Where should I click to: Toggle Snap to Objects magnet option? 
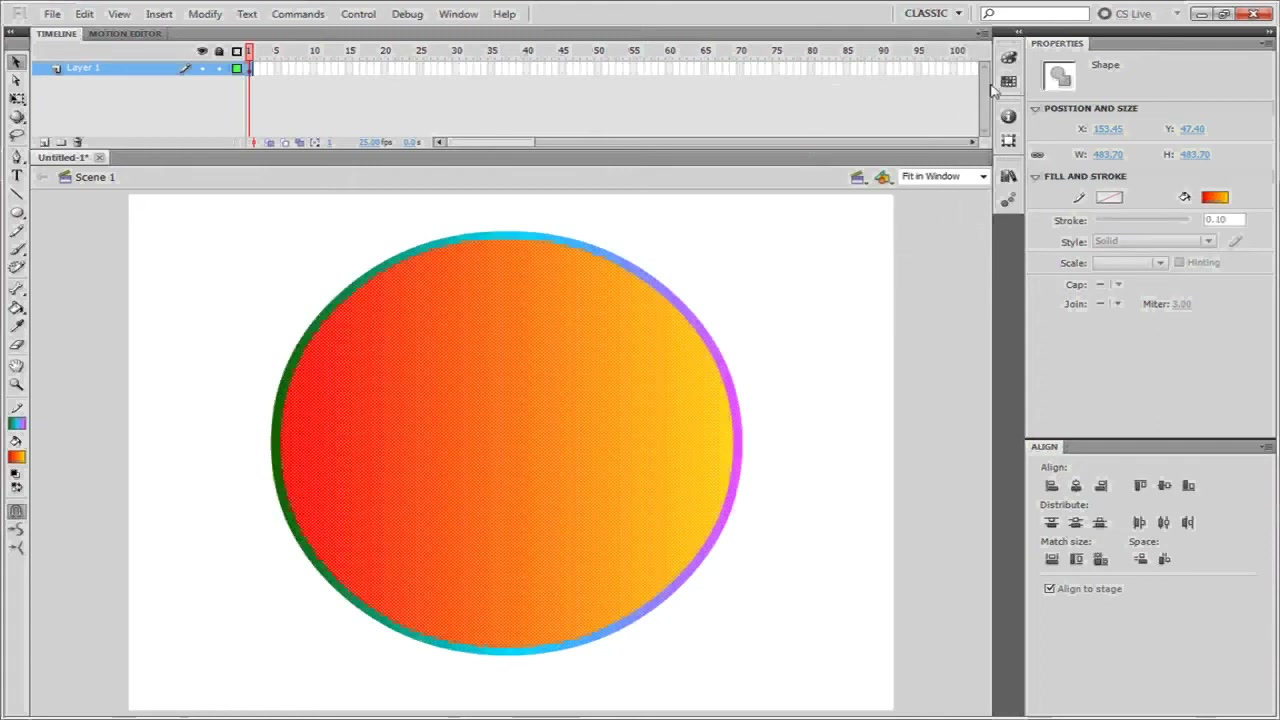click(x=16, y=512)
